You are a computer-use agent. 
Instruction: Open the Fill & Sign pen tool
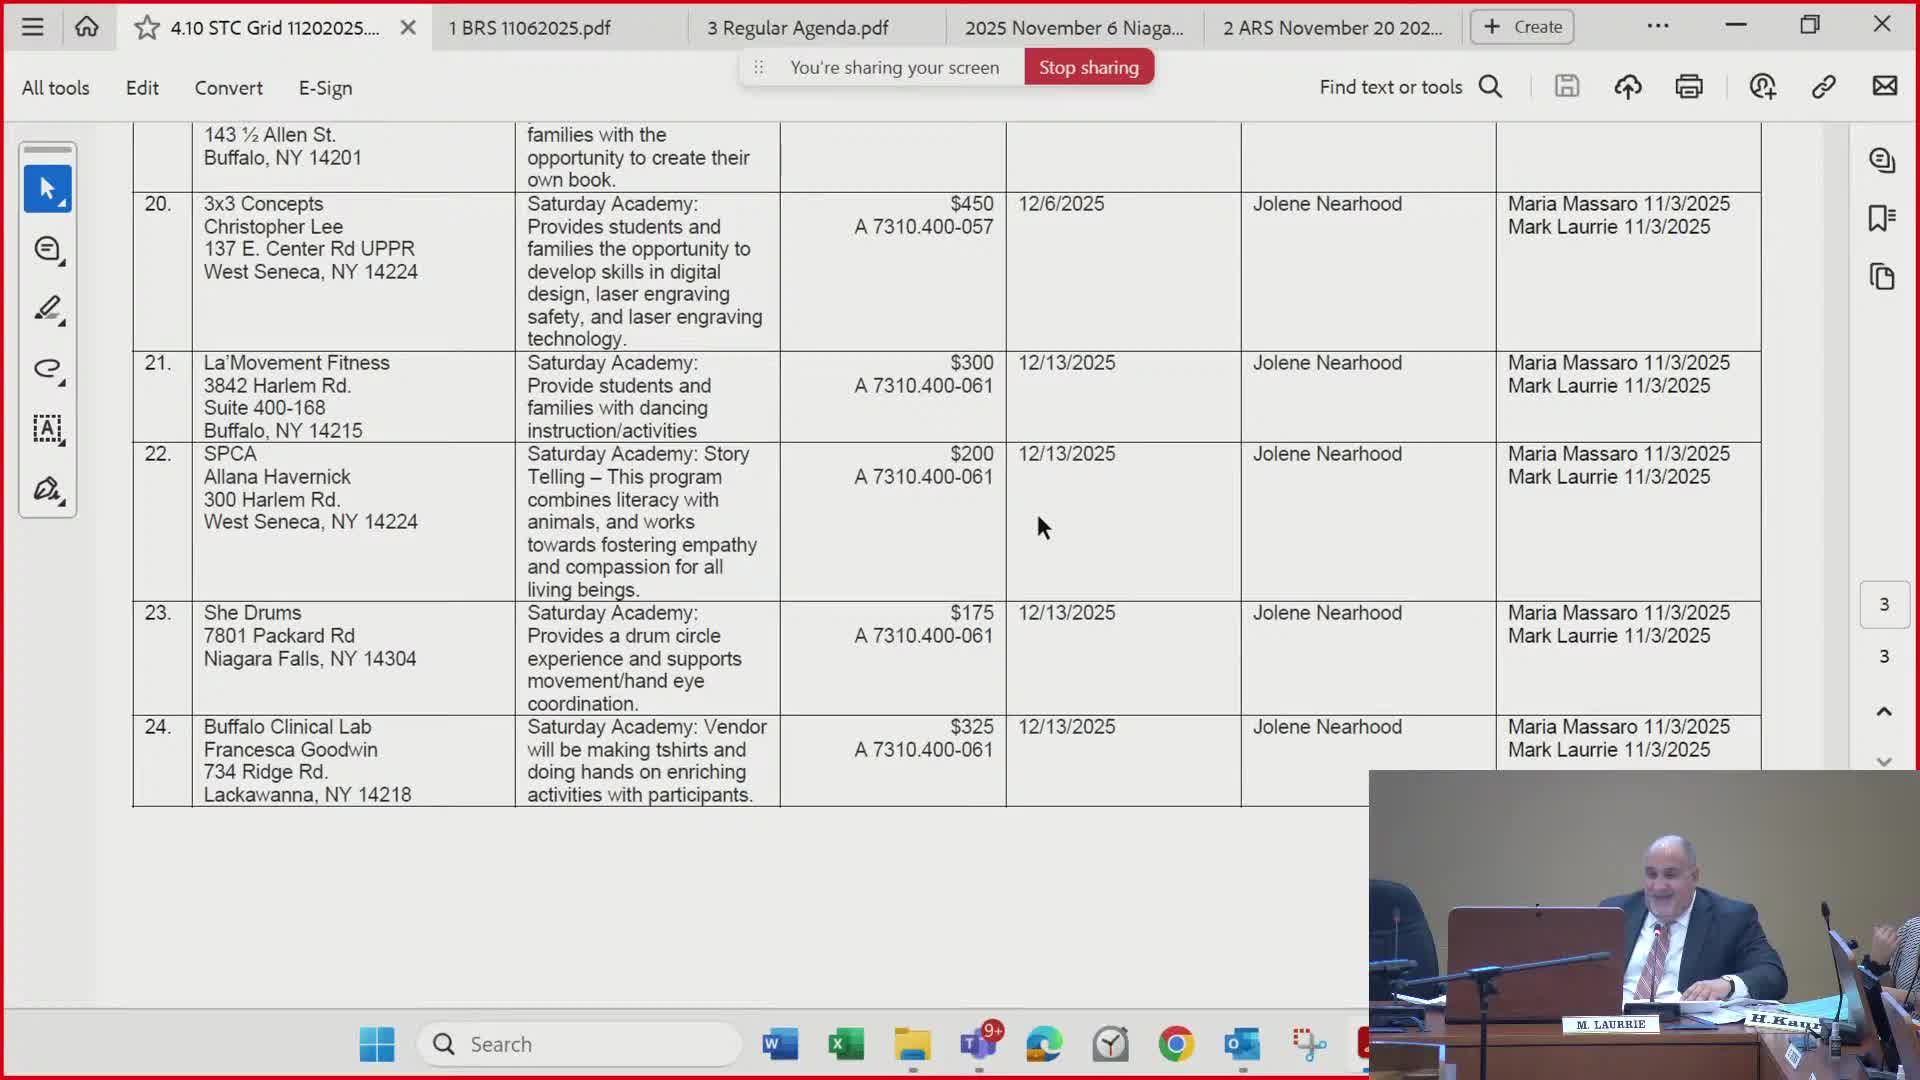point(47,490)
